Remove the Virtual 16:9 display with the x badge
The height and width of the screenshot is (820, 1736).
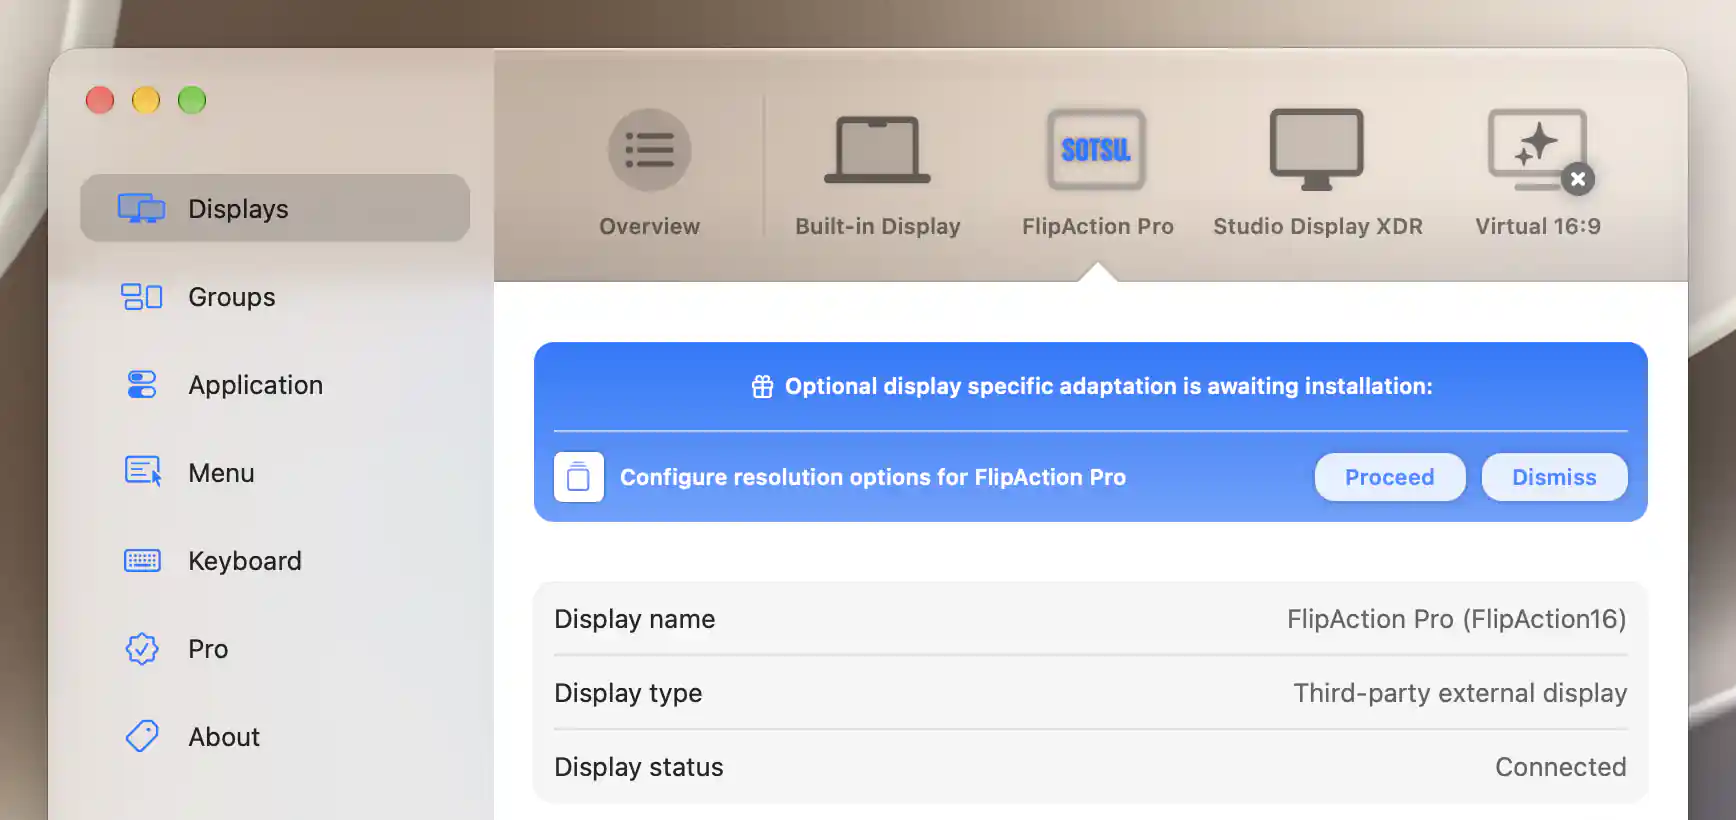coord(1578,179)
